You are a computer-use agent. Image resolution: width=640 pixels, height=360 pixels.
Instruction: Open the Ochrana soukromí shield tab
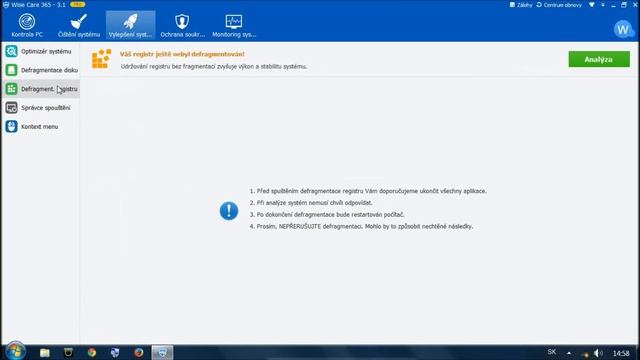coord(182,25)
